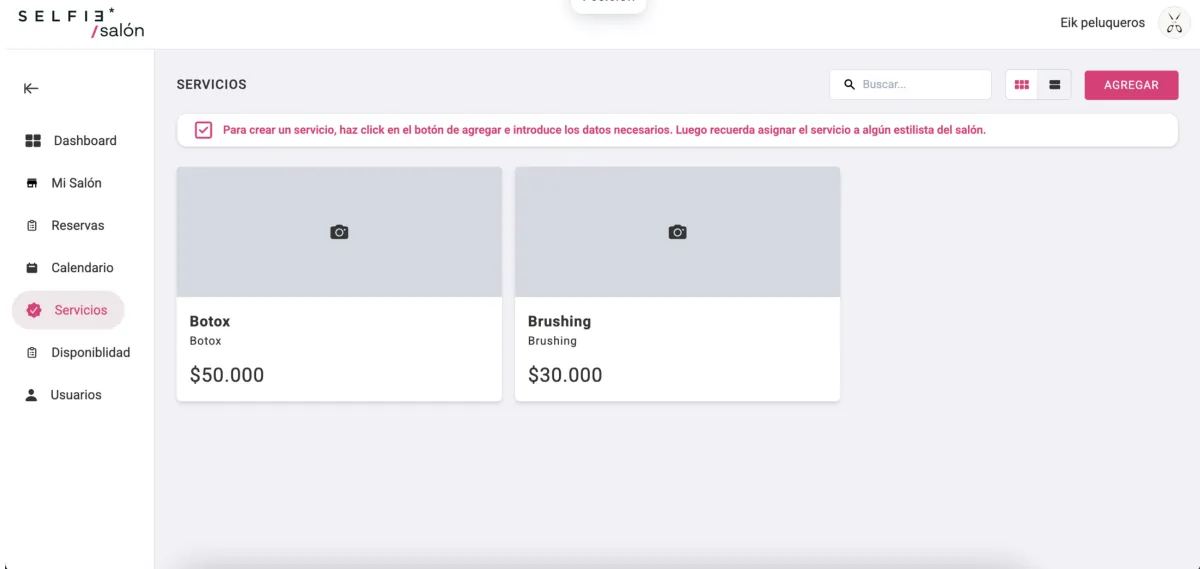
Task: Click the camera icon on Brushing card
Action: tap(677, 232)
